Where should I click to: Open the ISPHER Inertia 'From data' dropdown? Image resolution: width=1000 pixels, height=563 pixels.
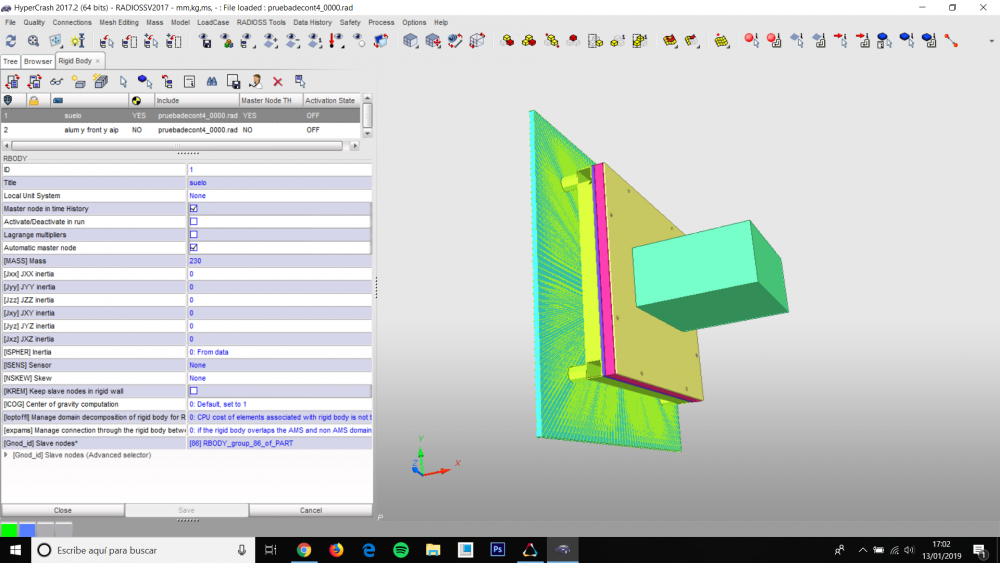click(x=279, y=352)
